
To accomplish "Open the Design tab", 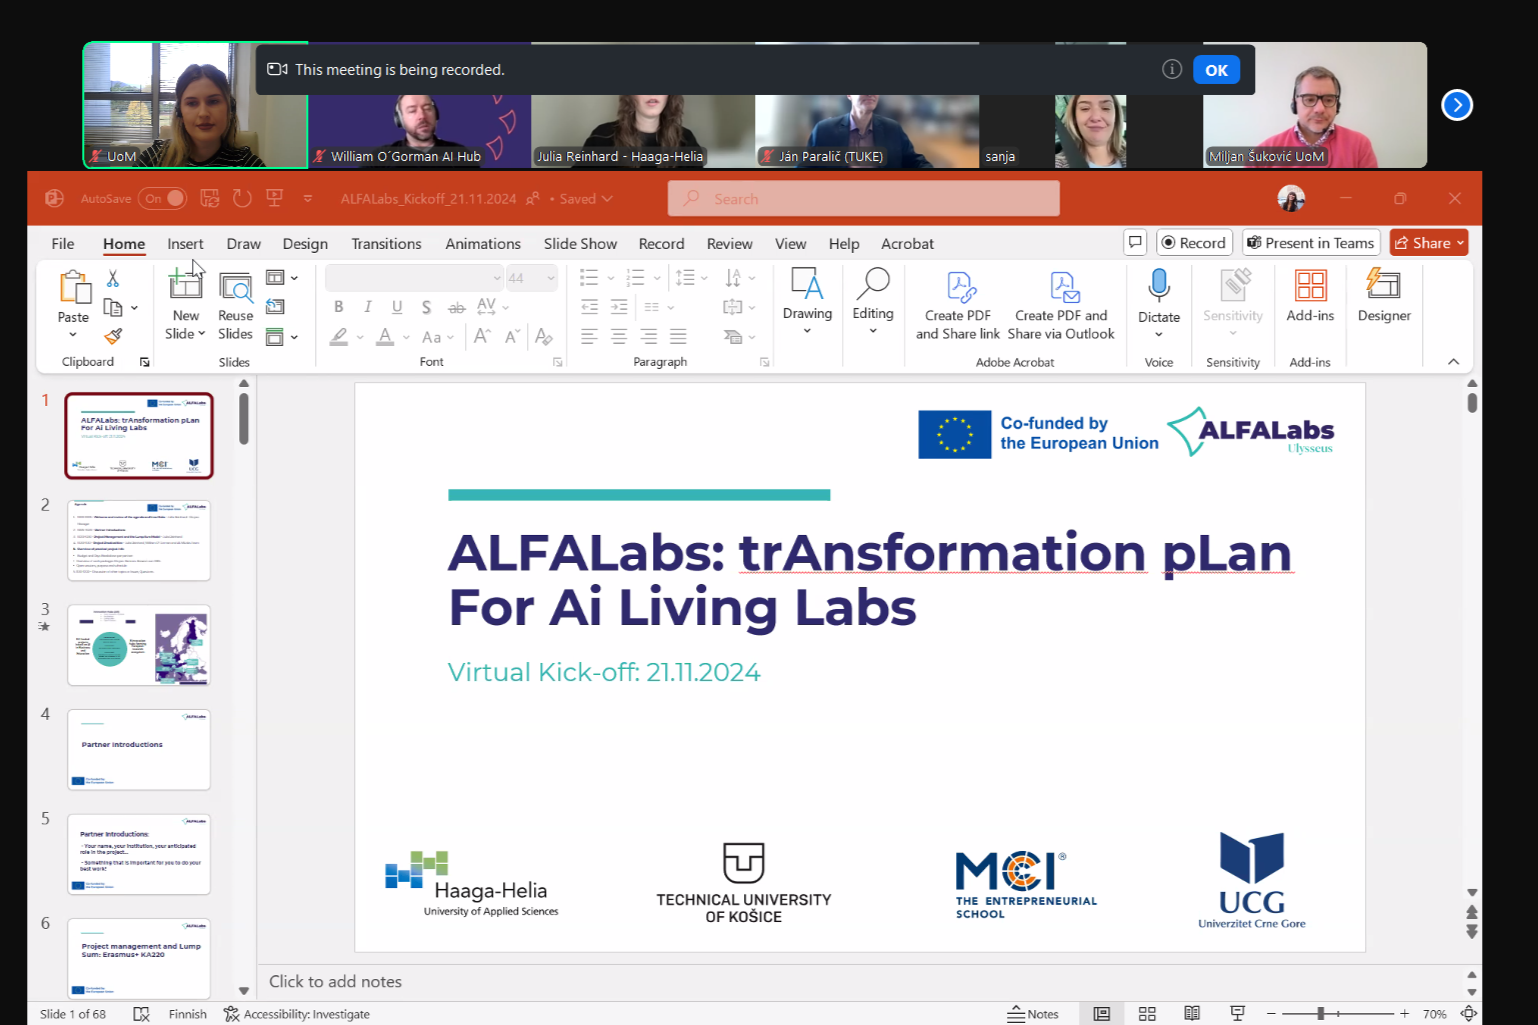I will coord(305,243).
